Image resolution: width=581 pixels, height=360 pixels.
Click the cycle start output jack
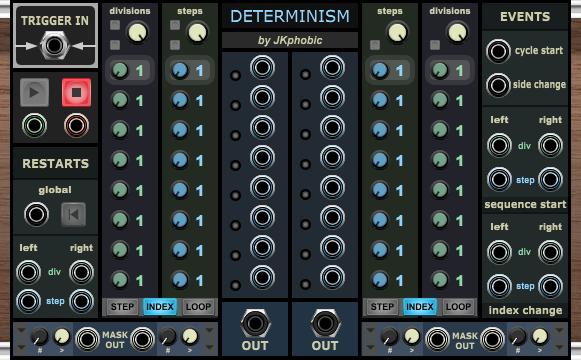[498, 51]
